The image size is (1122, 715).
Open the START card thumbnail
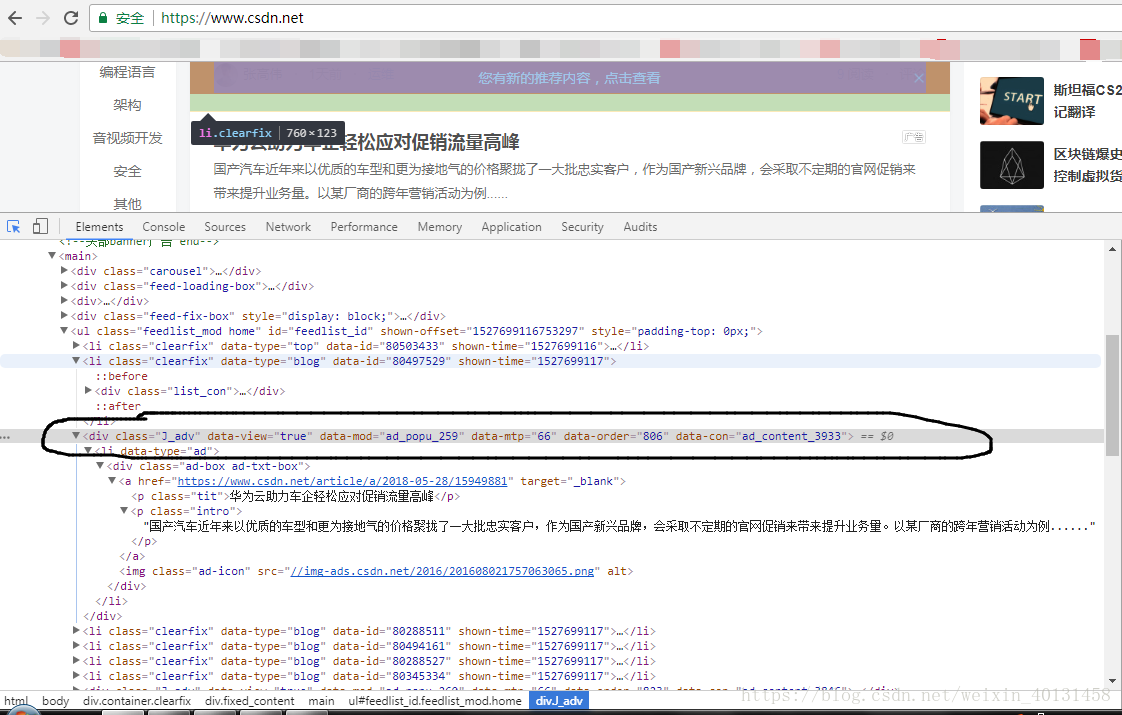(x=1012, y=101)
